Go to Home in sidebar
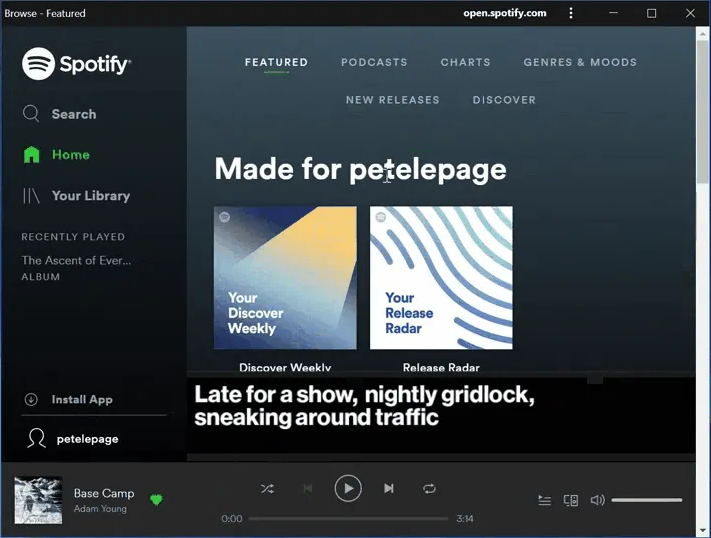 click(x=58, y=155)
